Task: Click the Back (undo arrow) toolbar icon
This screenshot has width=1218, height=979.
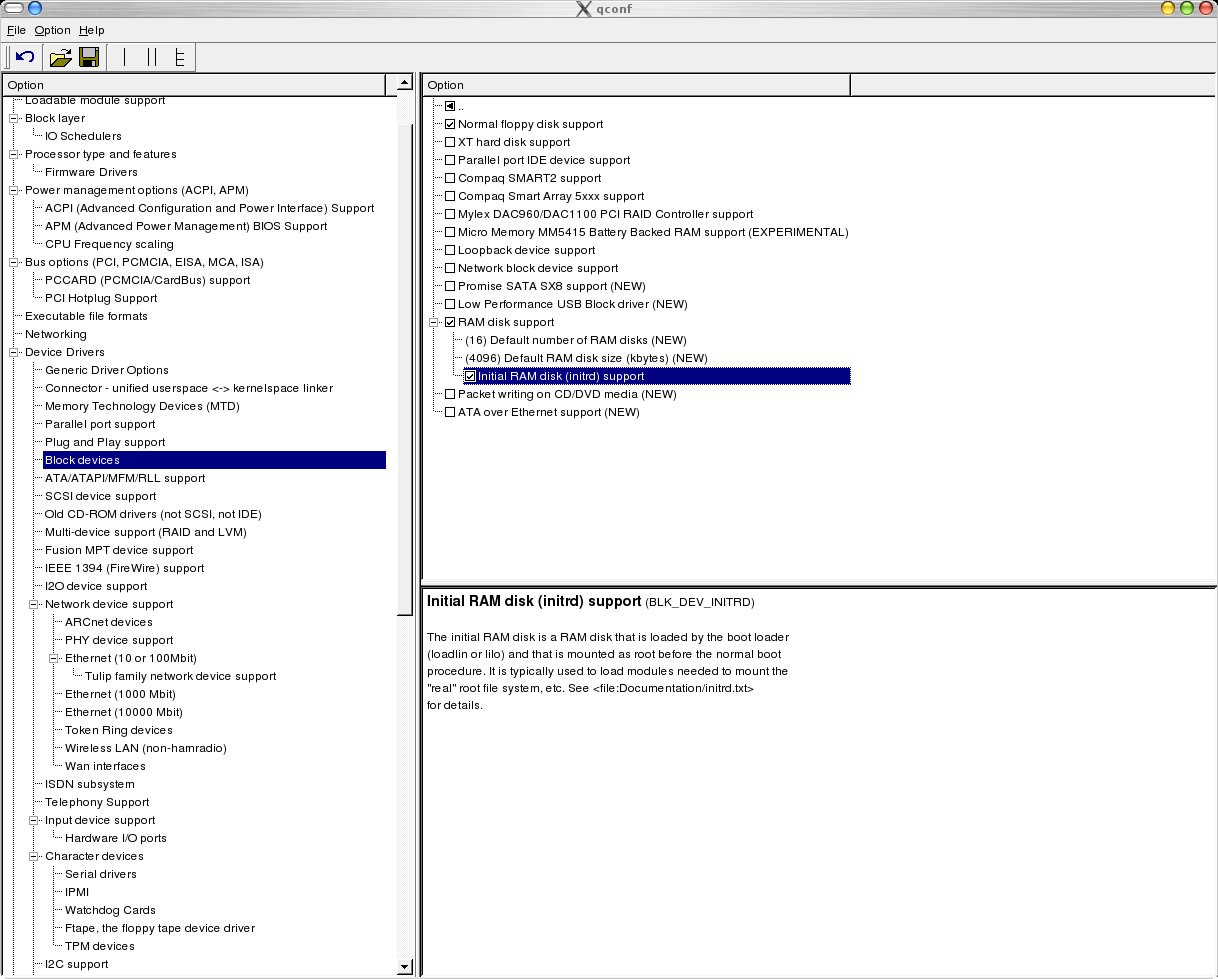Action: [26, 57]
